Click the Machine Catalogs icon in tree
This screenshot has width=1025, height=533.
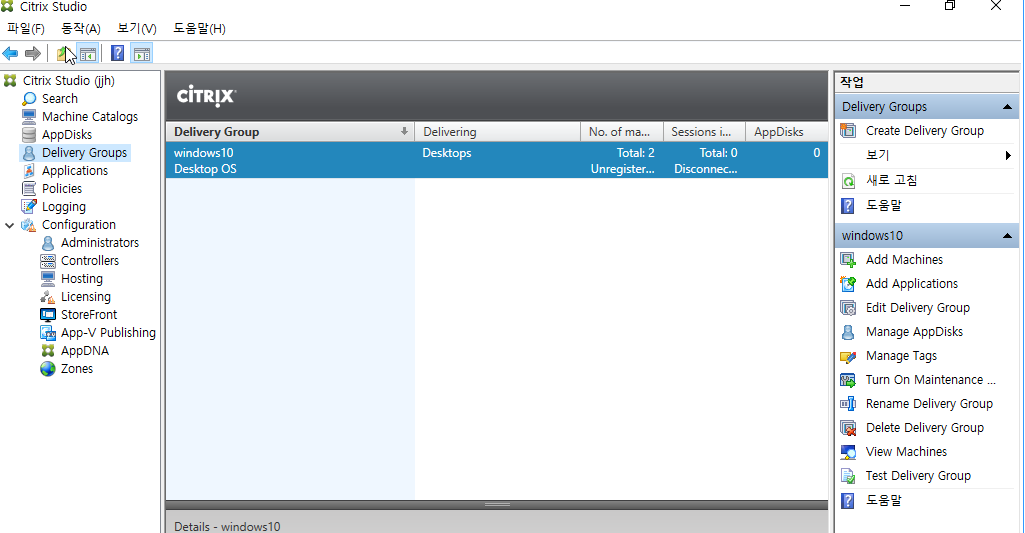coord(29,116)
